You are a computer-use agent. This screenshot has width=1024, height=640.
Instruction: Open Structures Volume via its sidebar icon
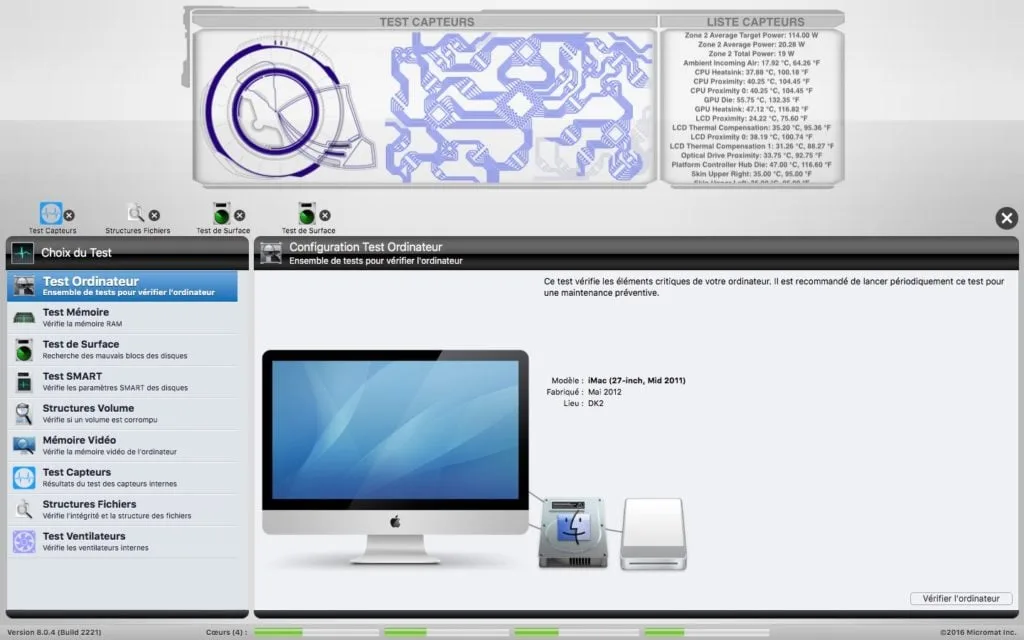[22, 412]
